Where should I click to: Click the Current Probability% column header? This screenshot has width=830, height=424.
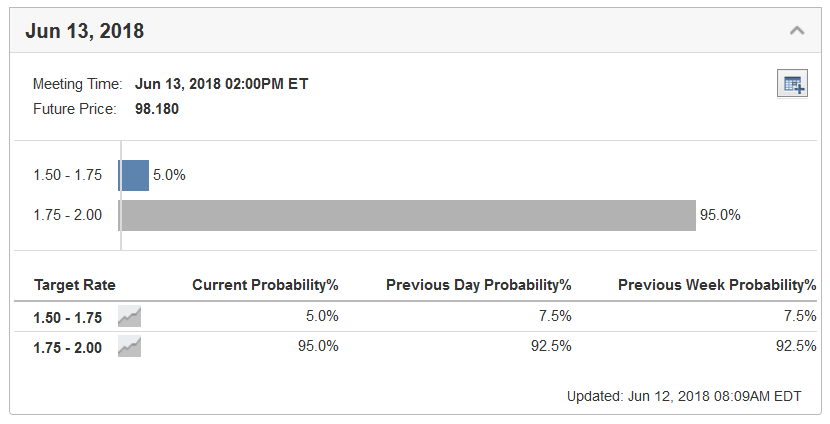point(265,285)
